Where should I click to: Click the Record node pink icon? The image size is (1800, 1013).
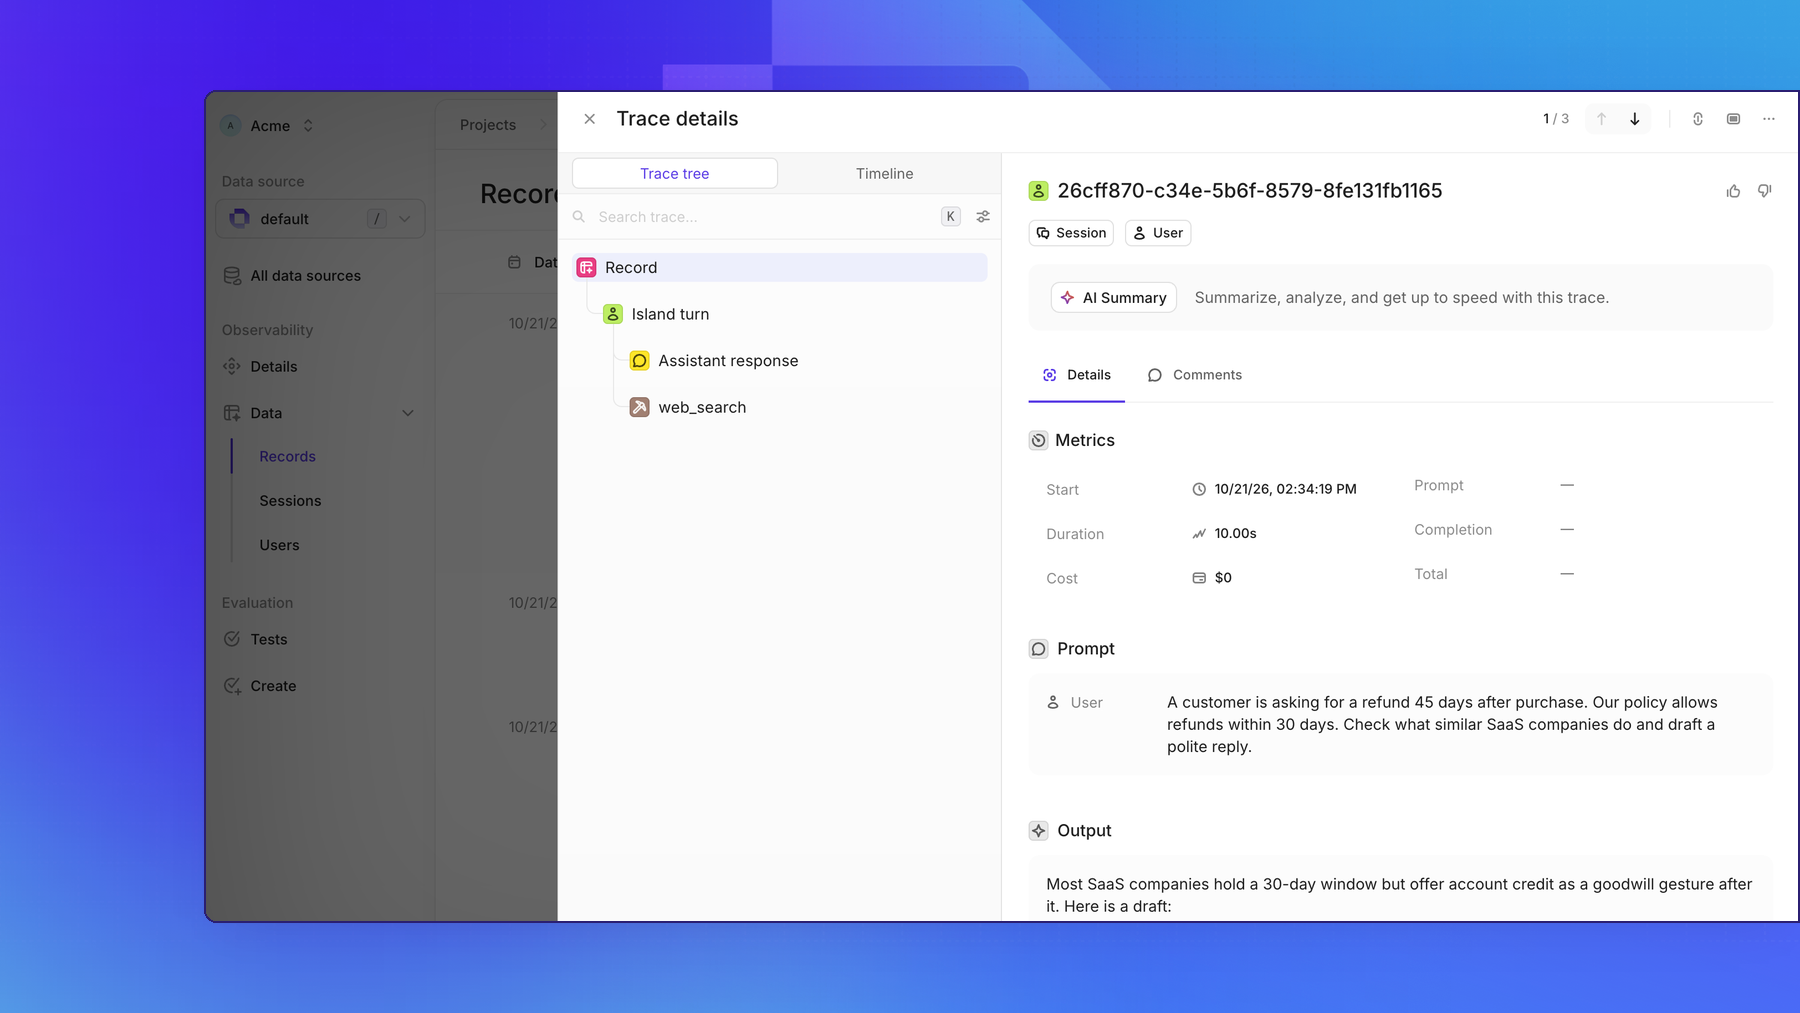click(587, 267)
